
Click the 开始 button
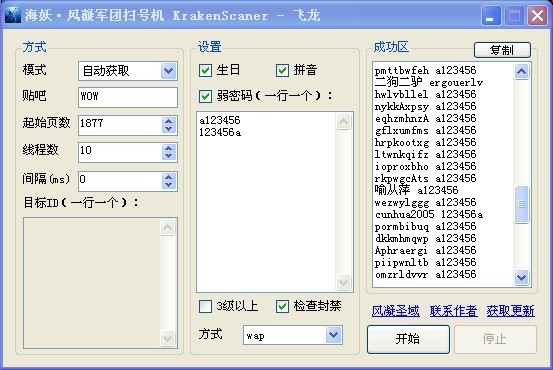click(408, 339)
